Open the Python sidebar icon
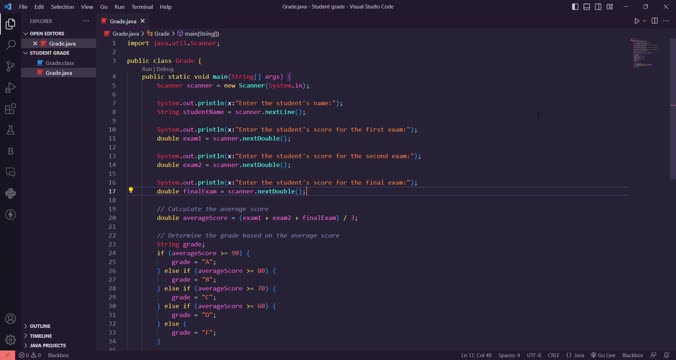 click(10, 193)
